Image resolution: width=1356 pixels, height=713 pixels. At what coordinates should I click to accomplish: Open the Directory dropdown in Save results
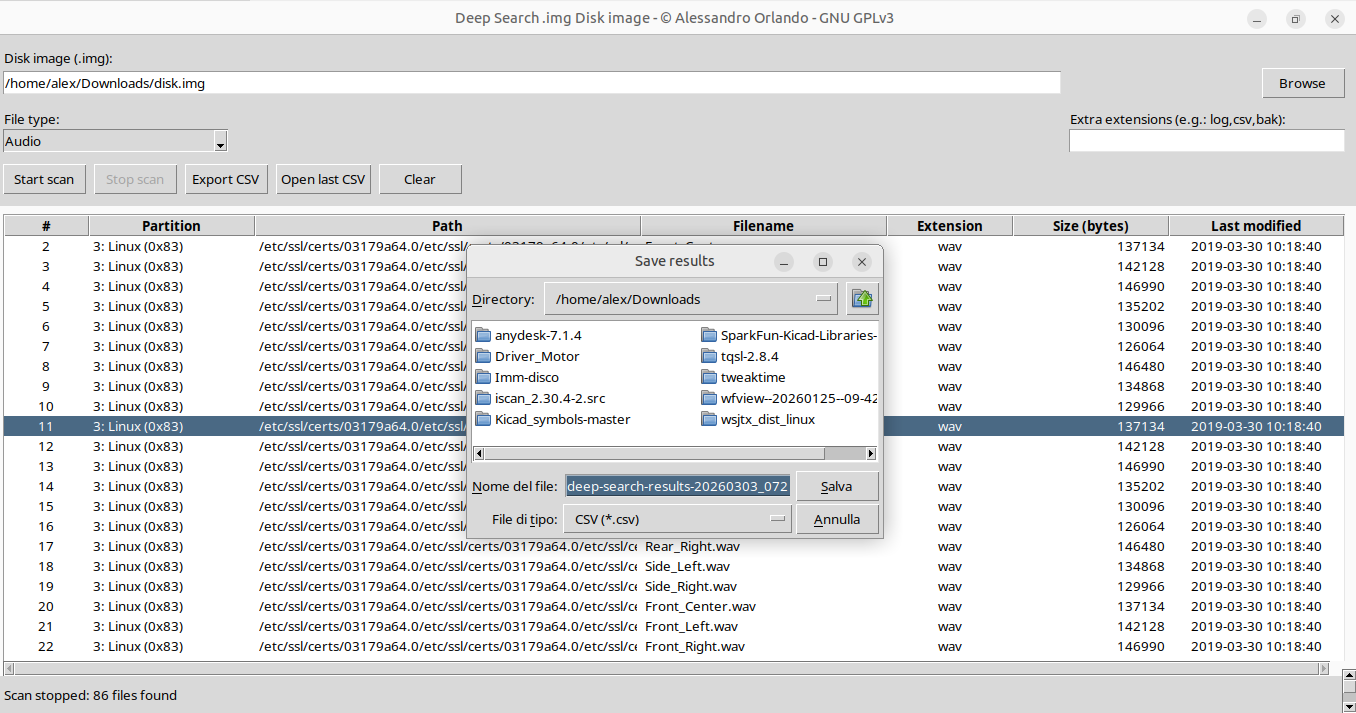pos(691,298)
